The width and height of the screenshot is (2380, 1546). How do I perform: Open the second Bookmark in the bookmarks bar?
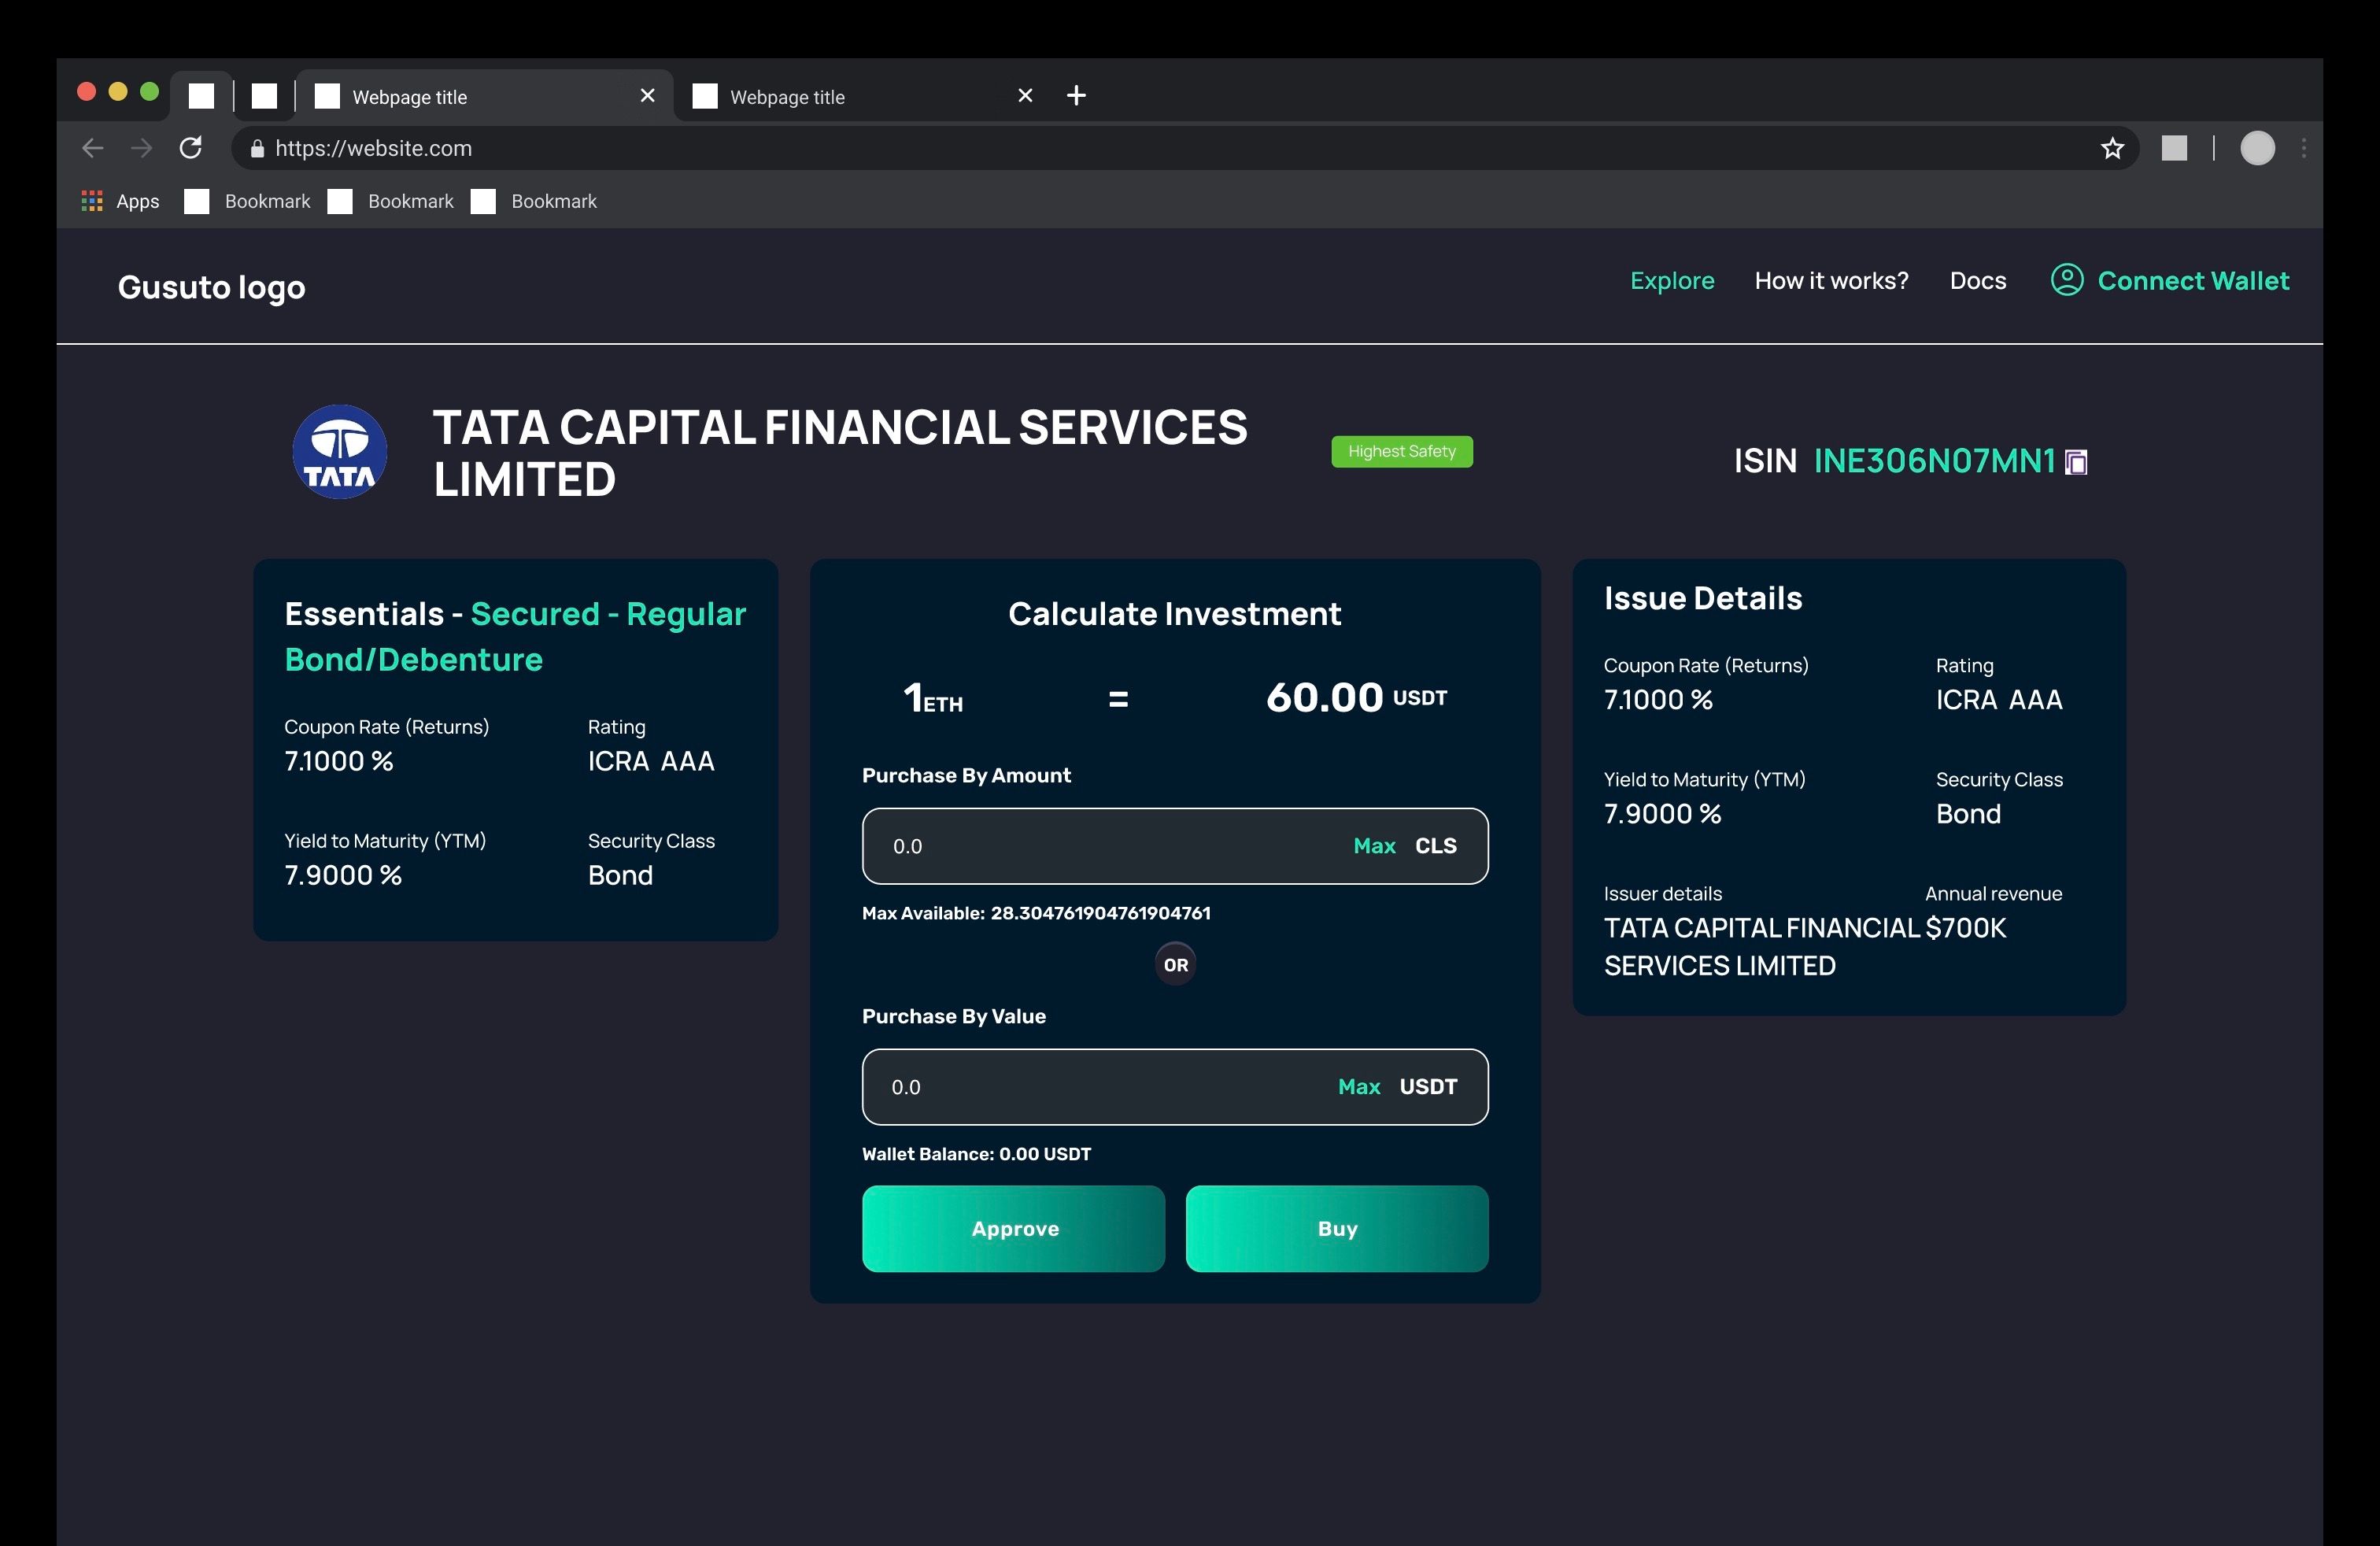tap(391, 201)
